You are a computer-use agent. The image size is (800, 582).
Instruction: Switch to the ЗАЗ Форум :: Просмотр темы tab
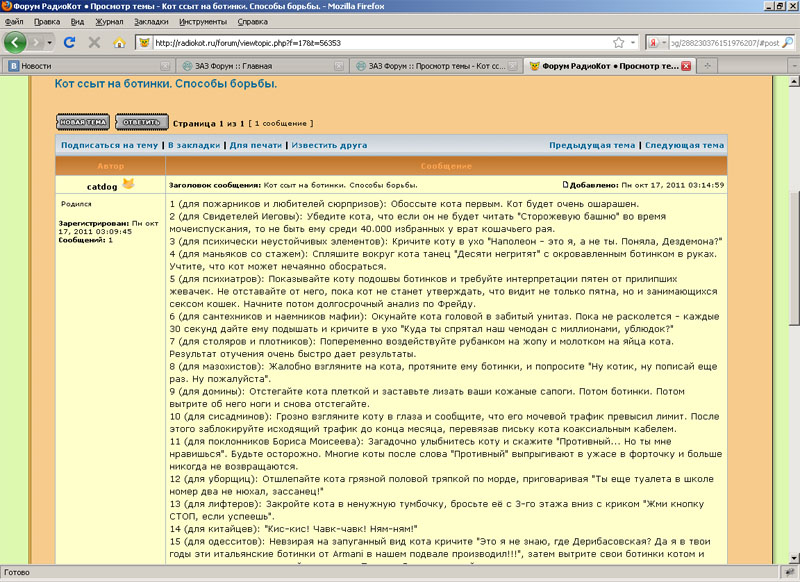point(435,66)
